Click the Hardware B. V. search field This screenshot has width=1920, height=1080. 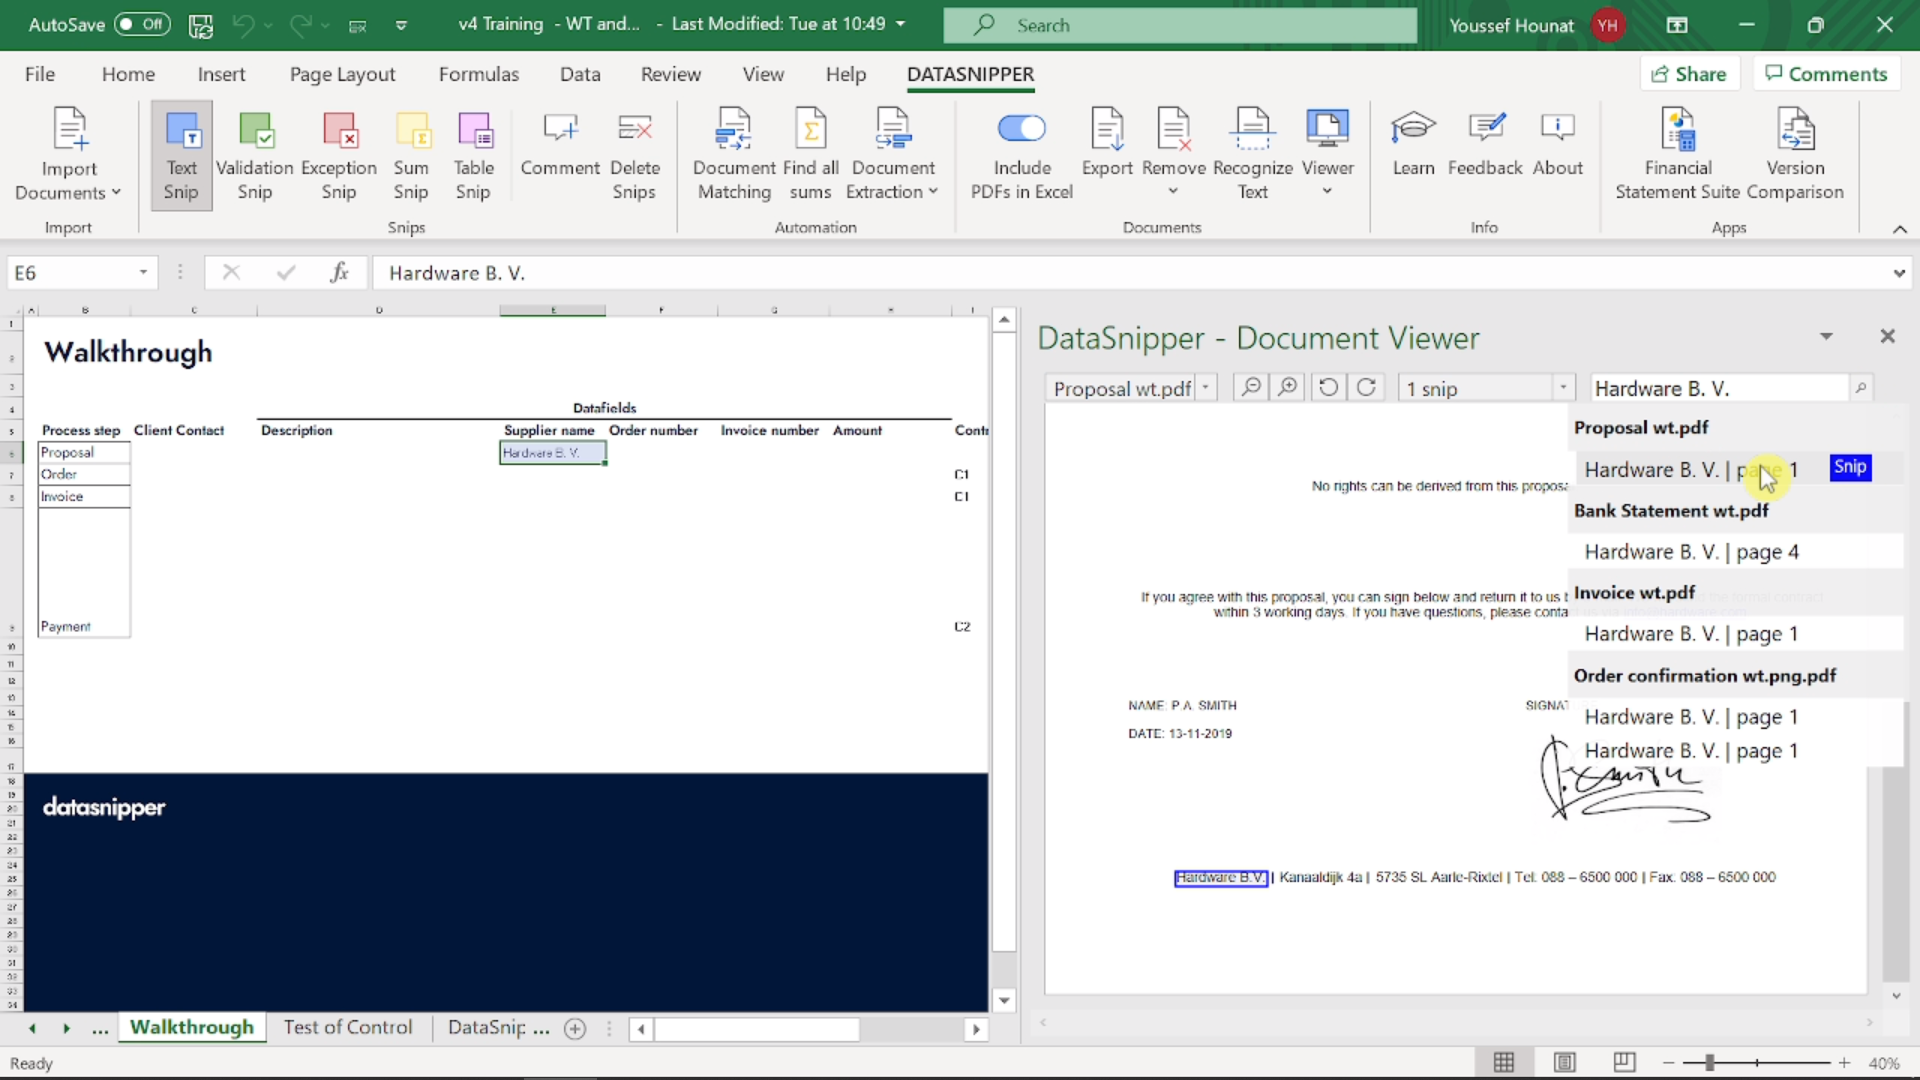[x=1718, y=388]
